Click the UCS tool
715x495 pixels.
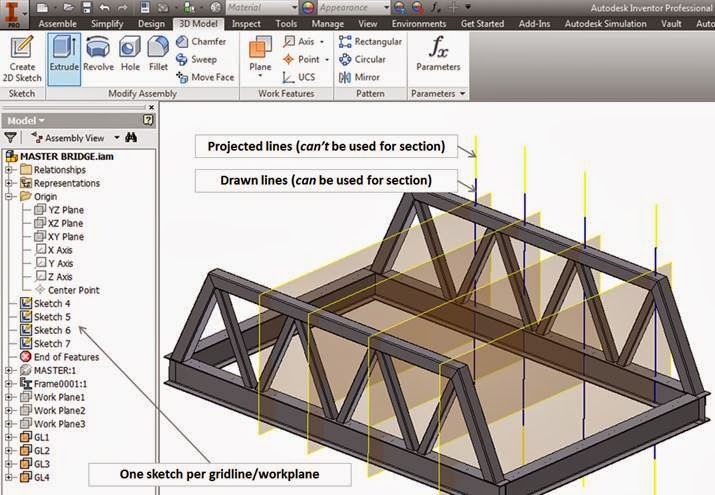tap(299, 77)
